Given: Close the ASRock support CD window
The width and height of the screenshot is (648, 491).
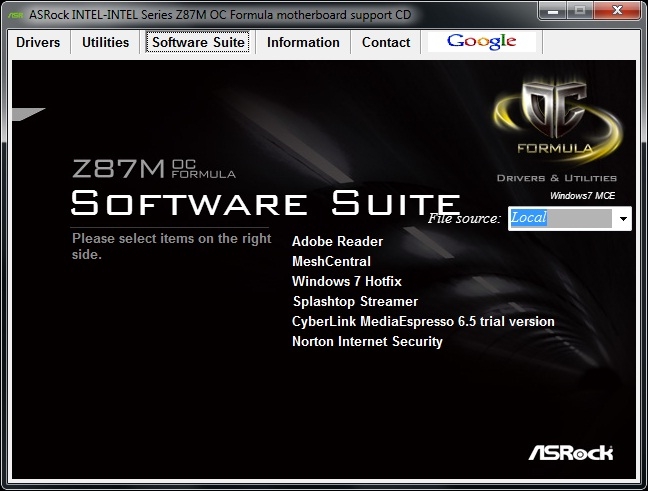Looking at the screenshot, I should [617, 11].
